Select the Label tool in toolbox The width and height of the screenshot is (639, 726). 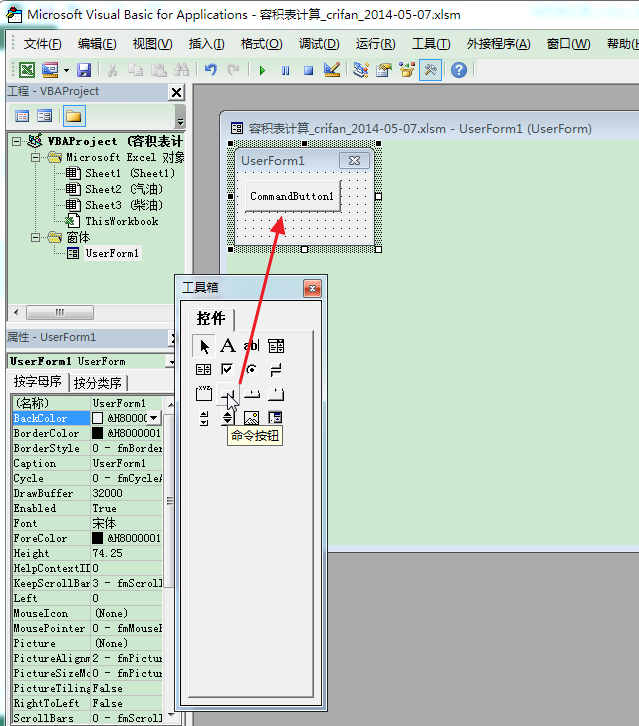pyautogui.click(x=227, y=346)
